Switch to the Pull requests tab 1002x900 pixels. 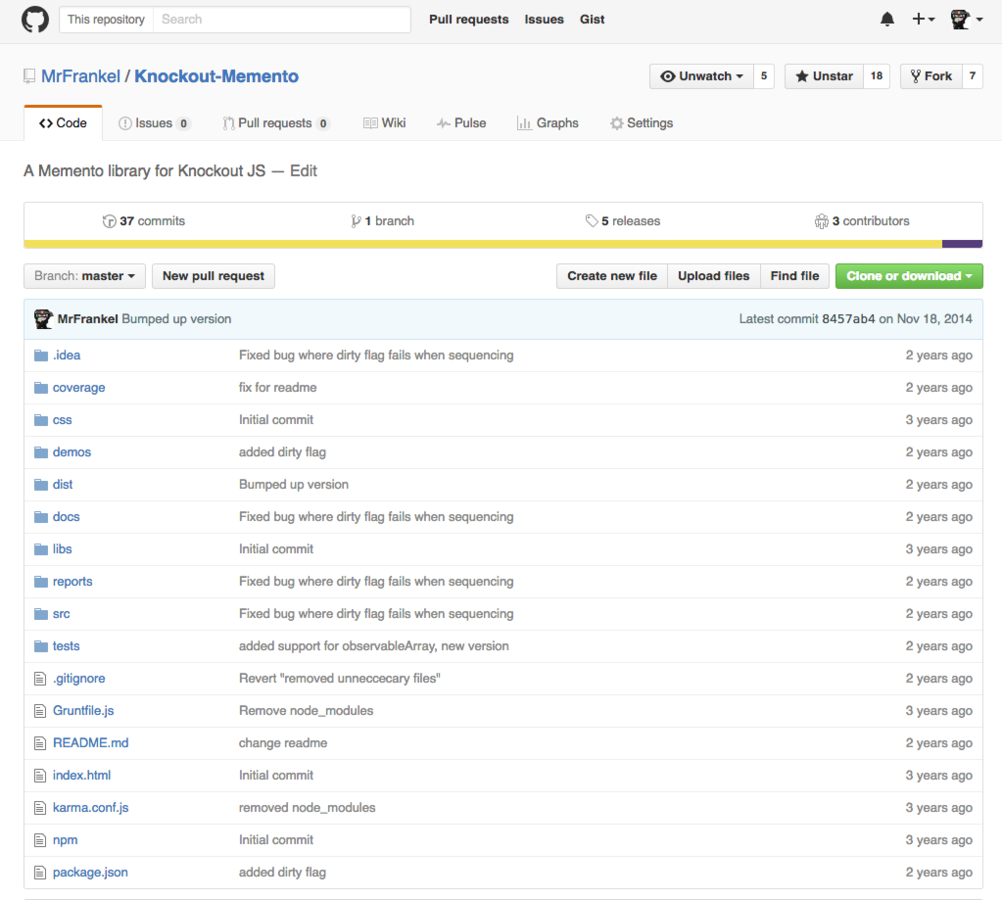276,123
